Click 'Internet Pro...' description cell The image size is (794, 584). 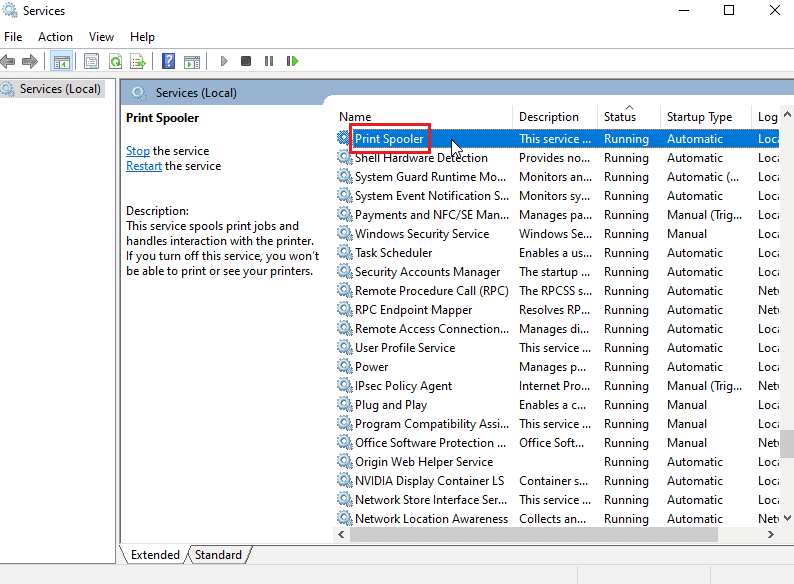(554, 386)
